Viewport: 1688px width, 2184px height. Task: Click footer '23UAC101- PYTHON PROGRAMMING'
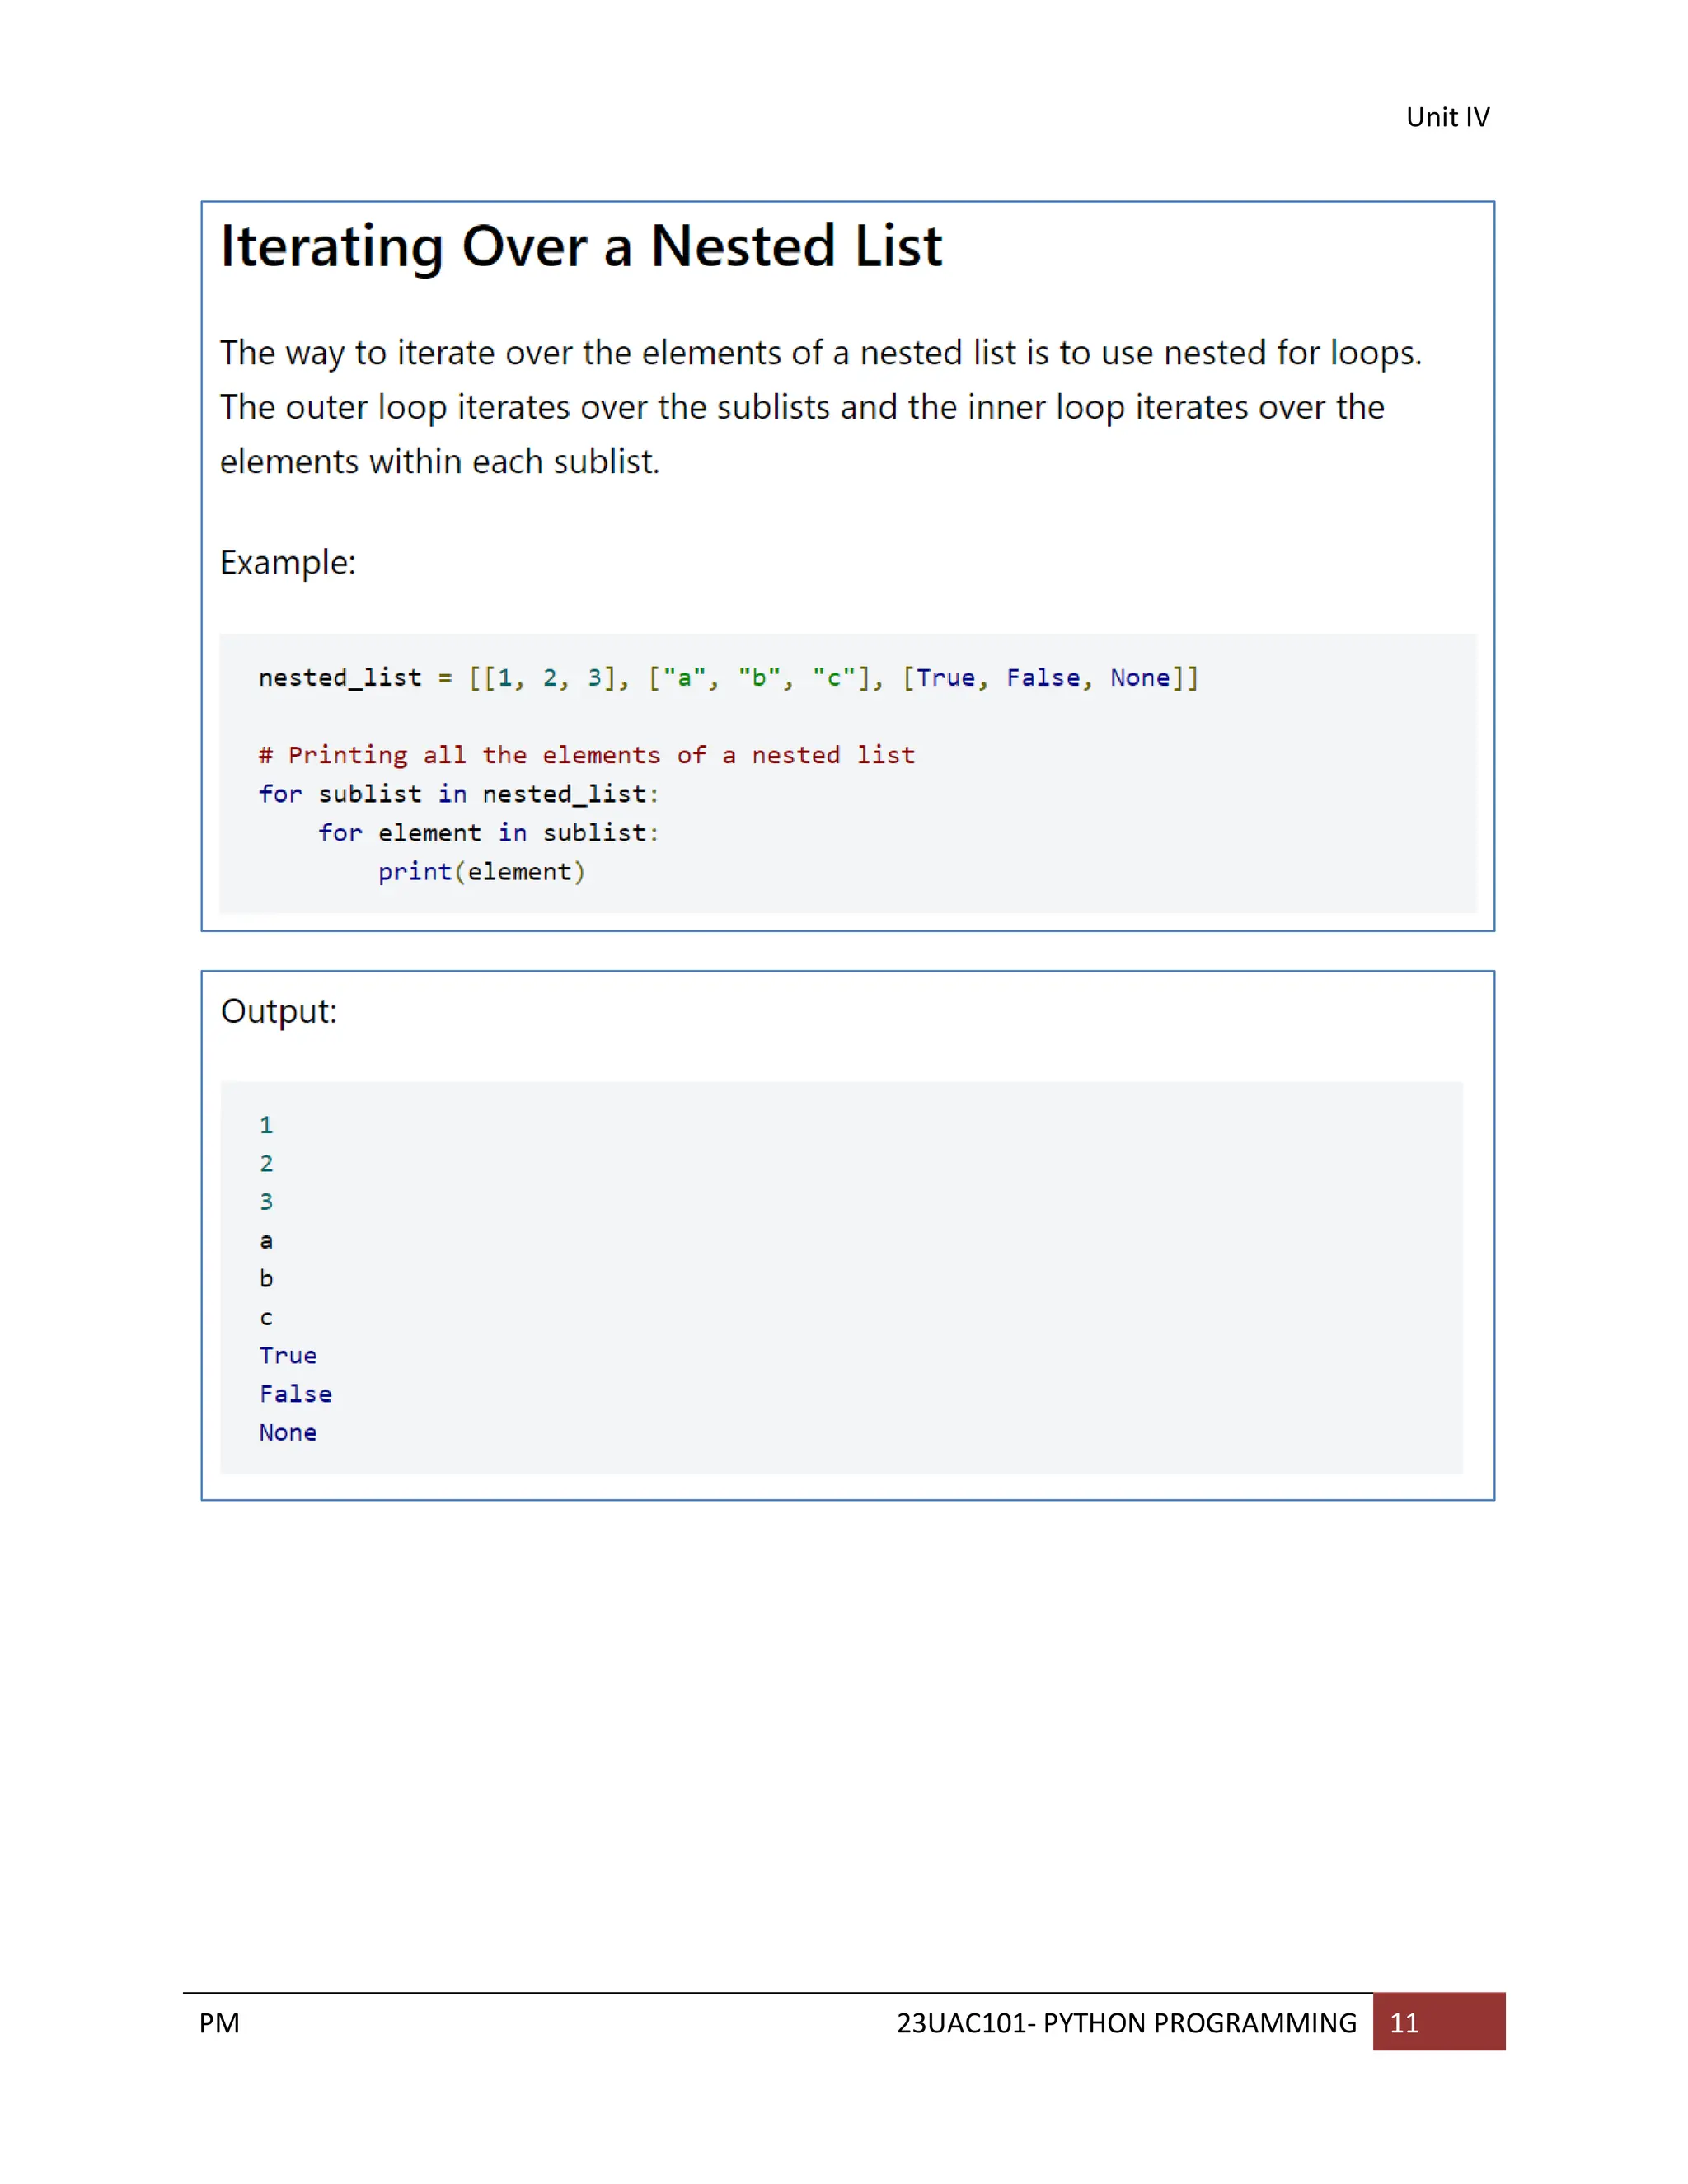(x=1127, y=2023)
